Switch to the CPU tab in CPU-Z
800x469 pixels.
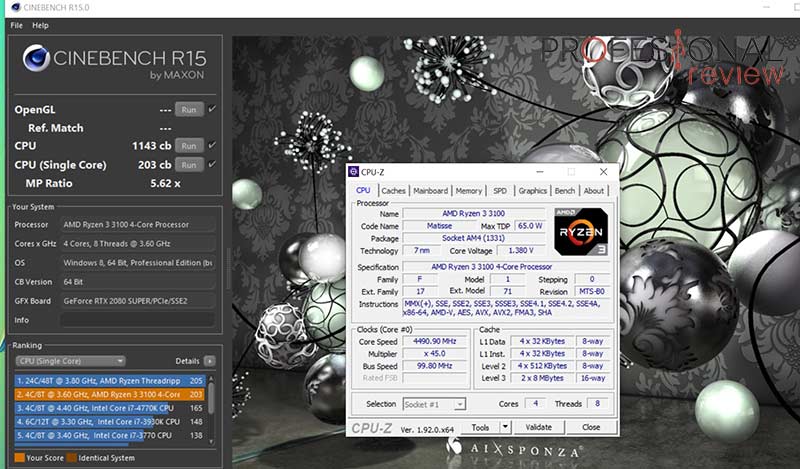(x=363, y=190)
